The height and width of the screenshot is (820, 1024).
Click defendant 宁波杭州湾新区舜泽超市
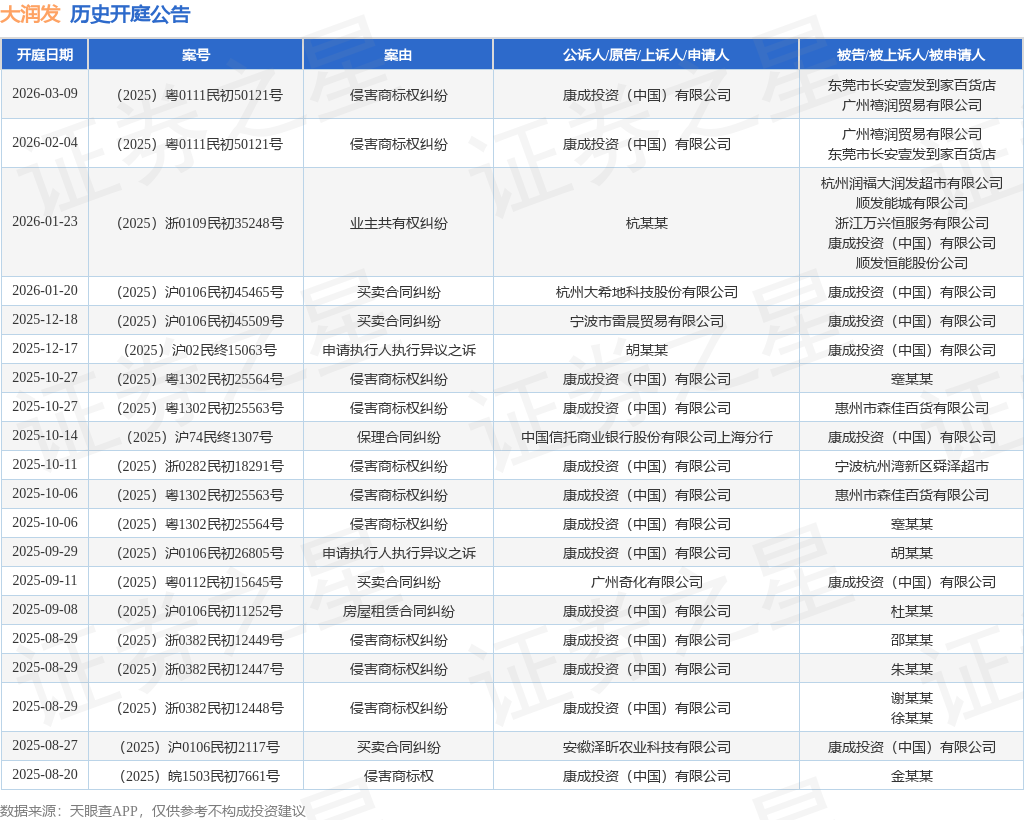[912, 466]
